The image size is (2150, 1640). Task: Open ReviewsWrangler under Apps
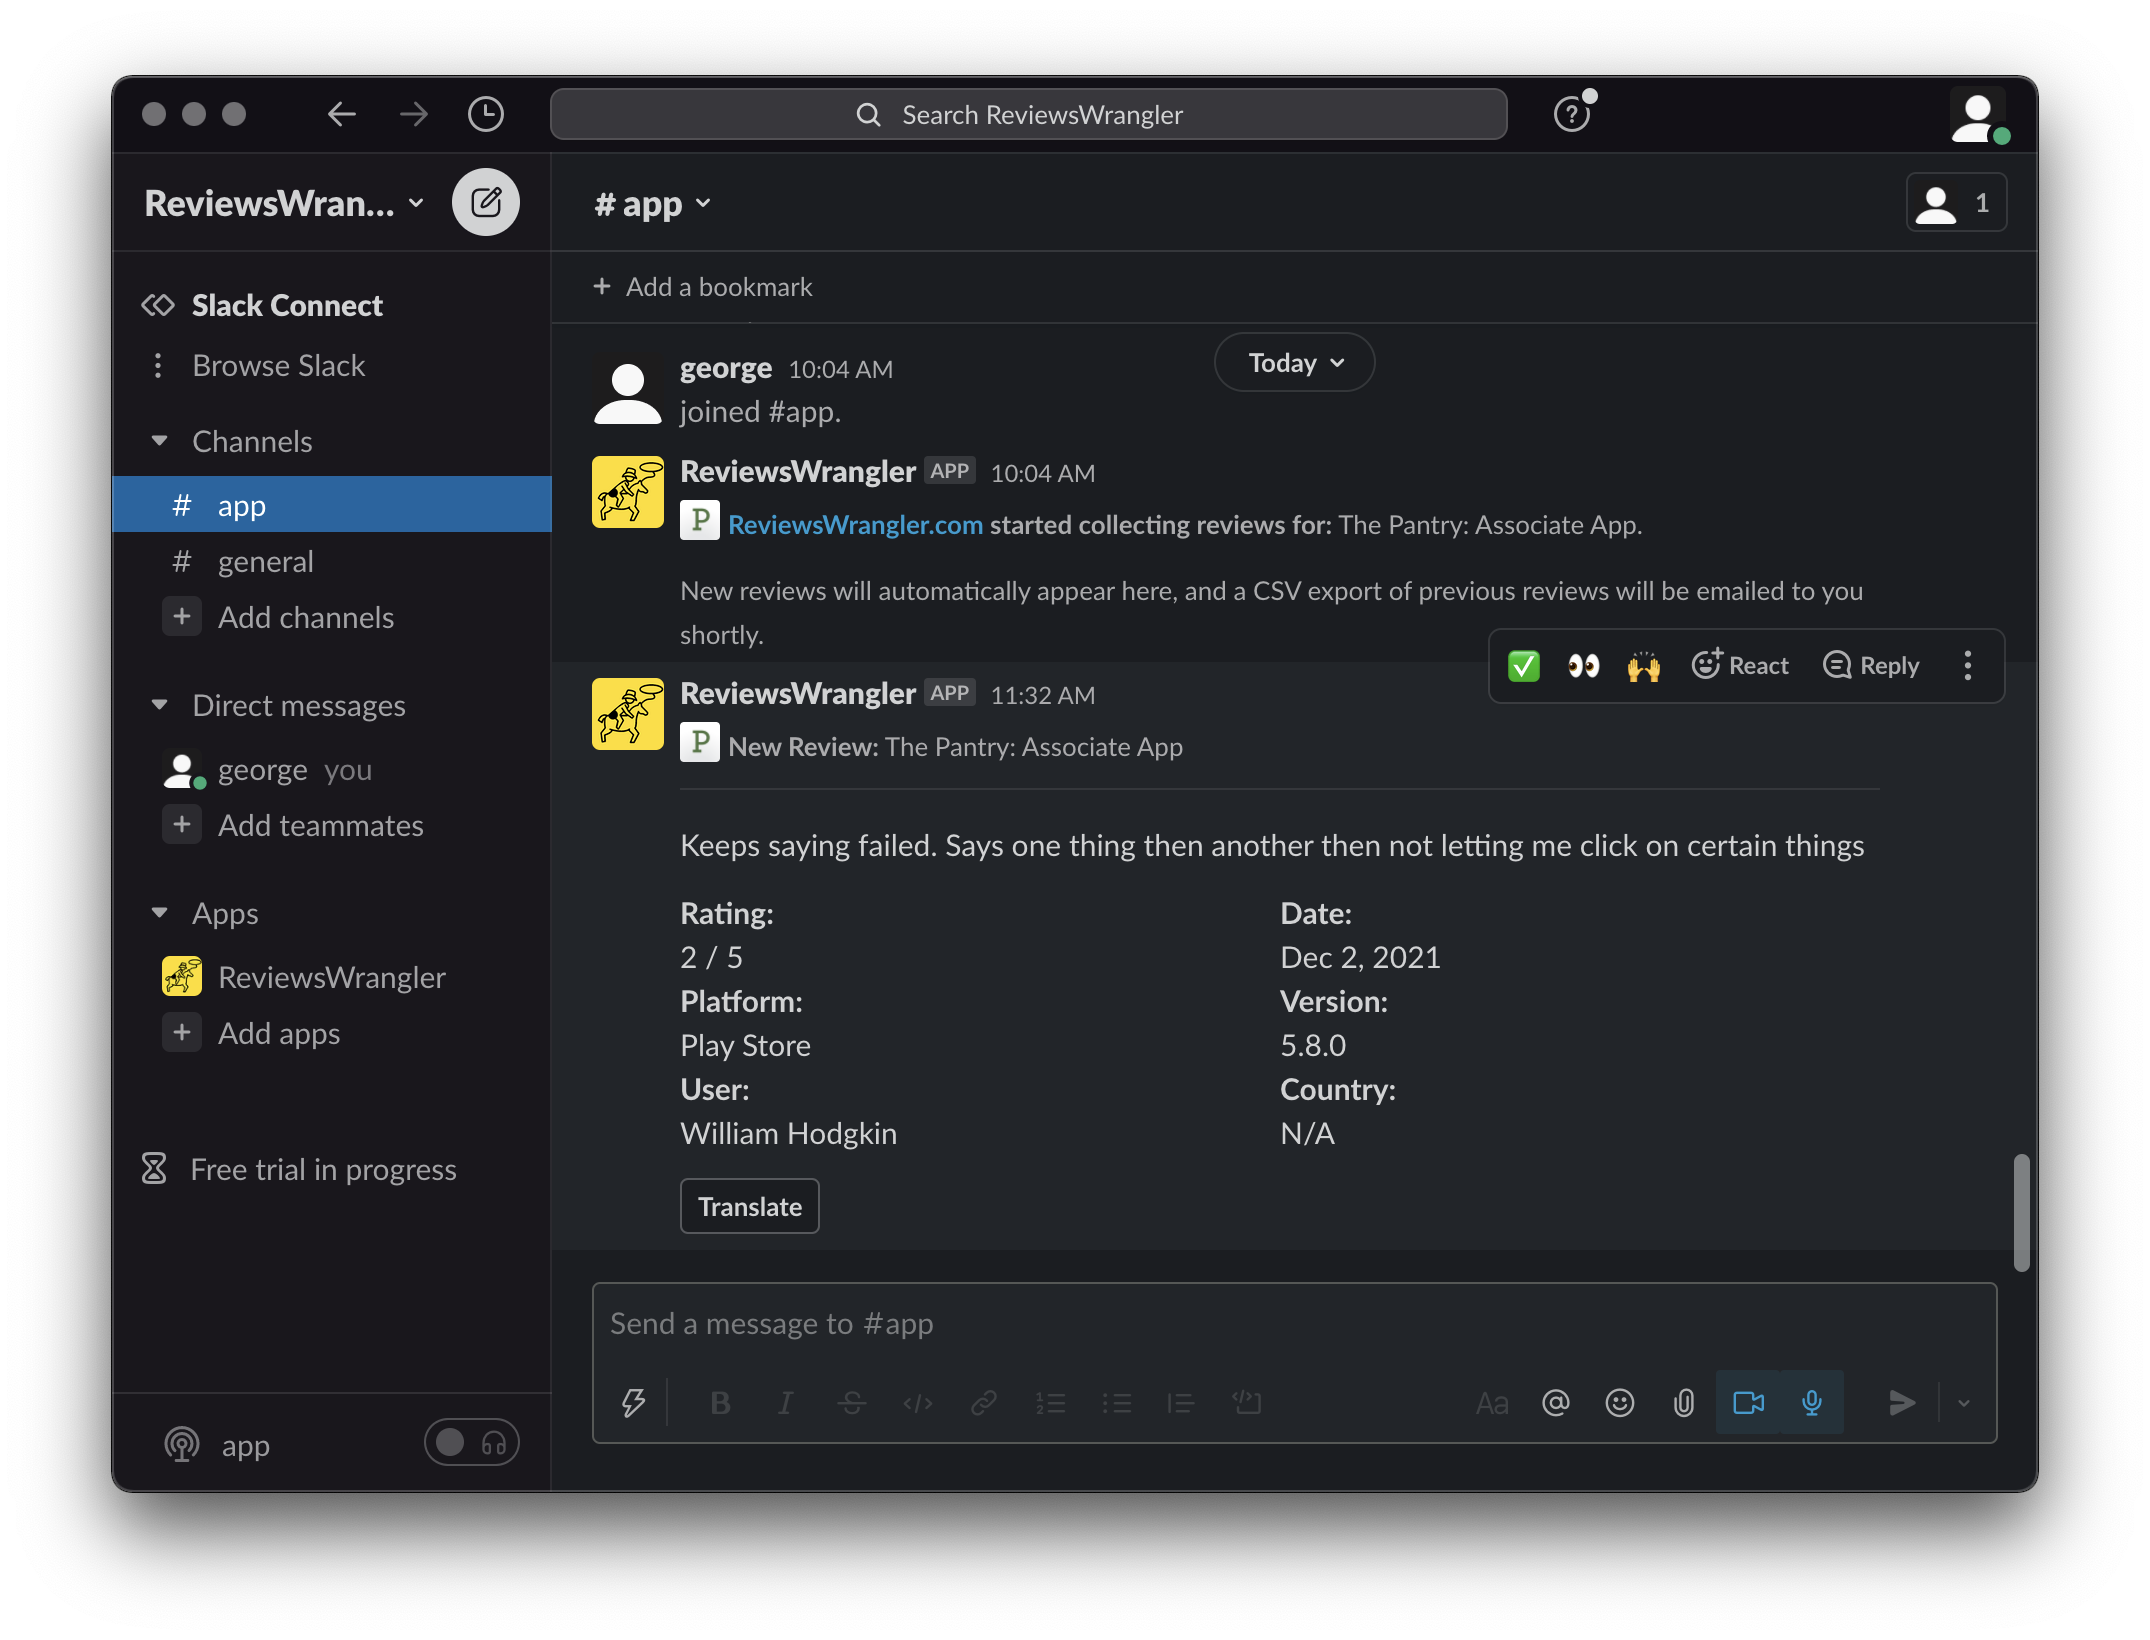(331, 977)
